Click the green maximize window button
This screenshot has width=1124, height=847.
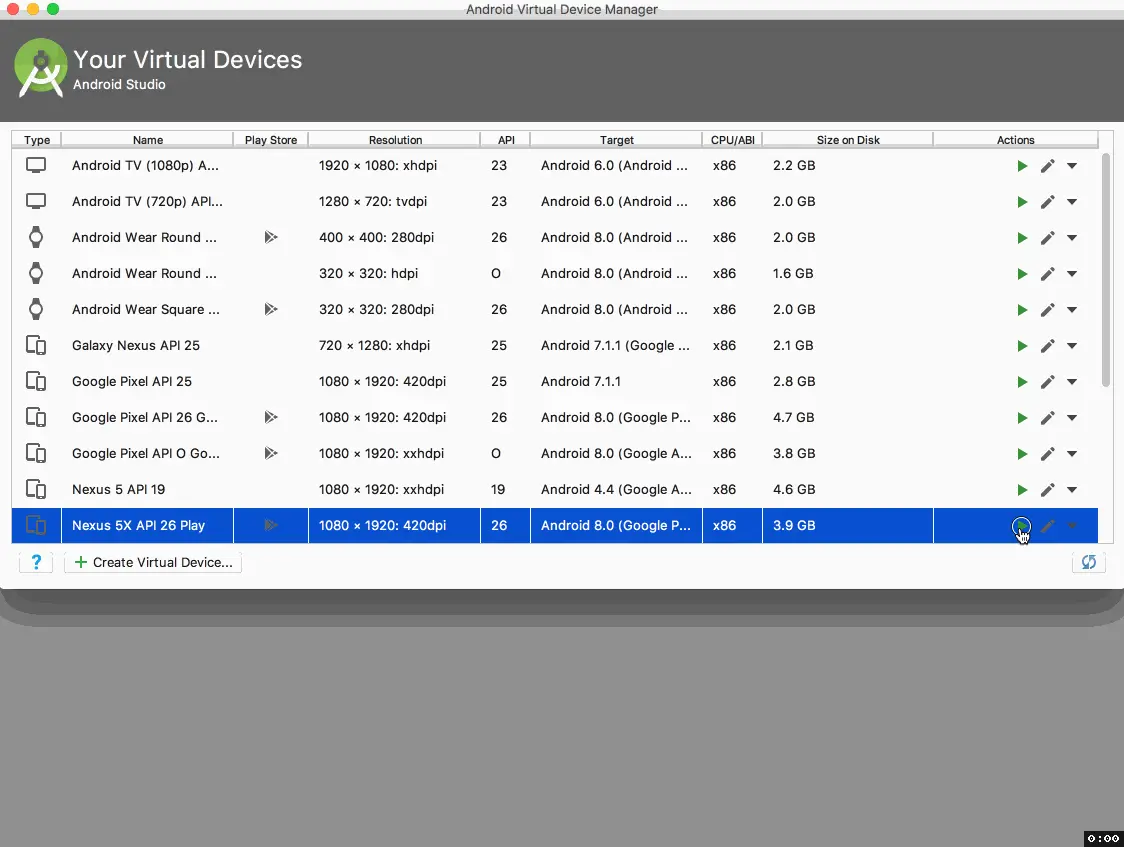click(52, 9)
